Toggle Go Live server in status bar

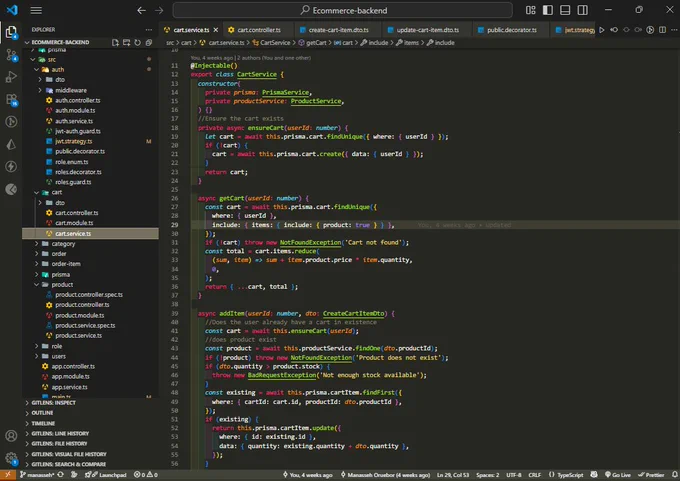pos(618,475)
